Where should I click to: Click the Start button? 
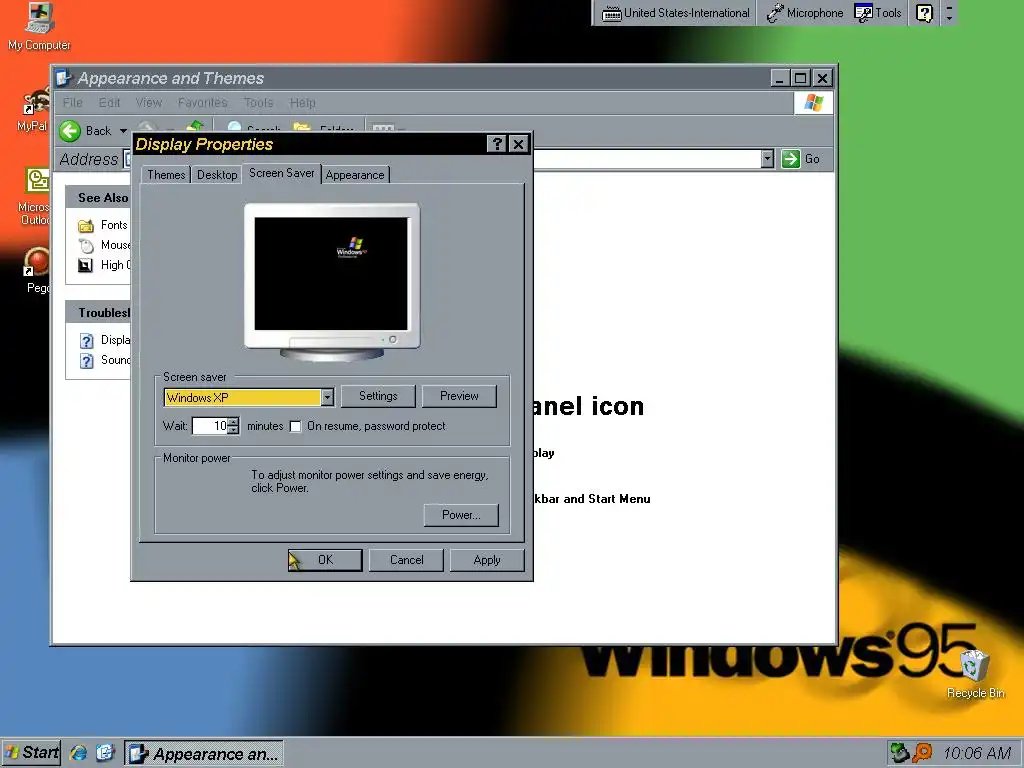[x=31, y=753]
